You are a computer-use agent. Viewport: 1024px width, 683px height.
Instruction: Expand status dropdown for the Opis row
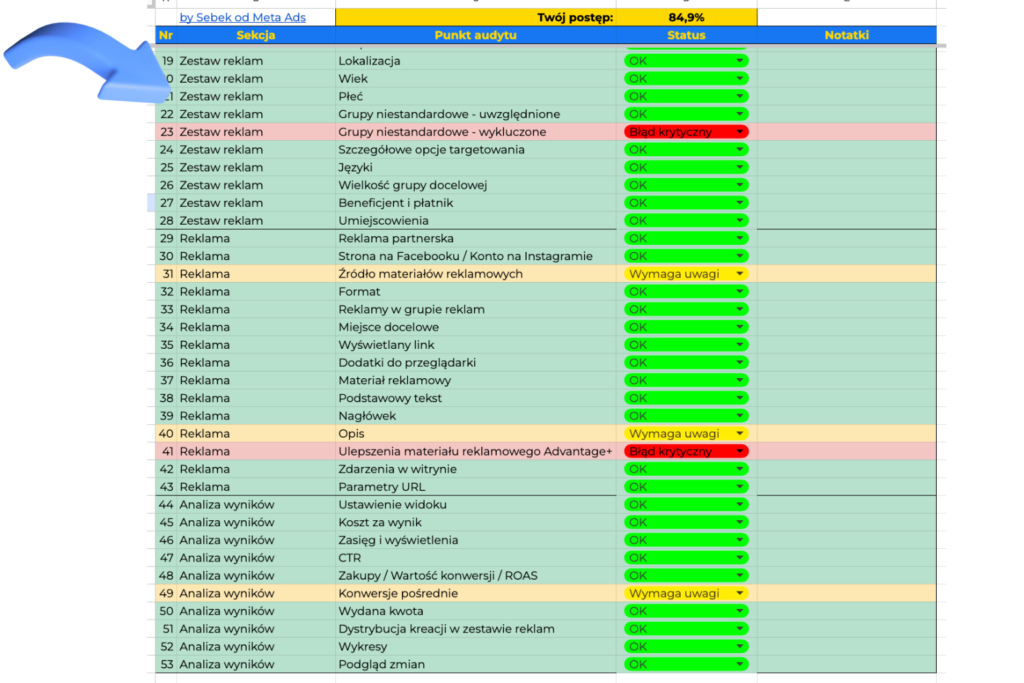(740, 434)
